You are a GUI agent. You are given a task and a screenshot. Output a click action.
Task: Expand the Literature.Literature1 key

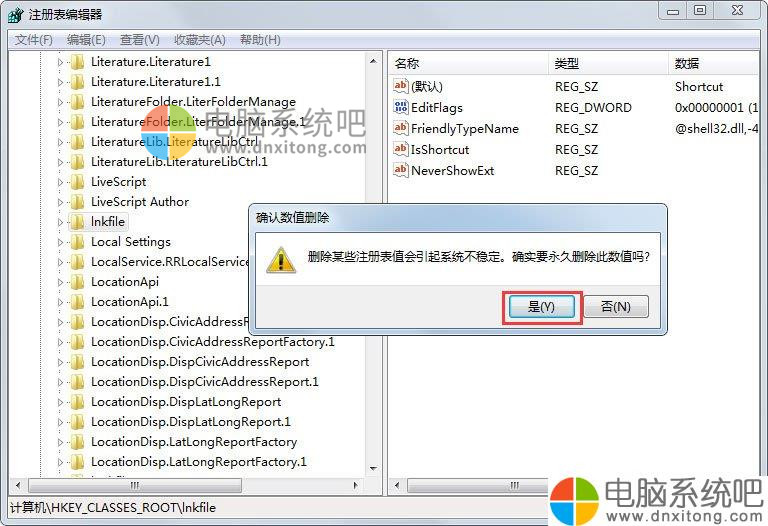60,62
